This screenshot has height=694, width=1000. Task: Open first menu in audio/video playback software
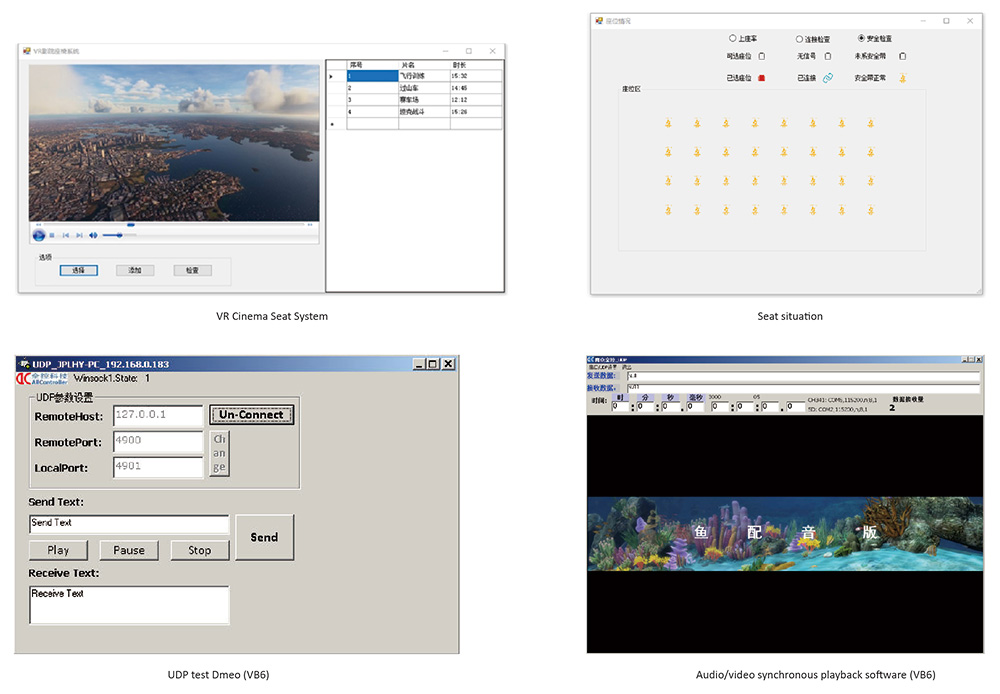click(x=602, y=367)
